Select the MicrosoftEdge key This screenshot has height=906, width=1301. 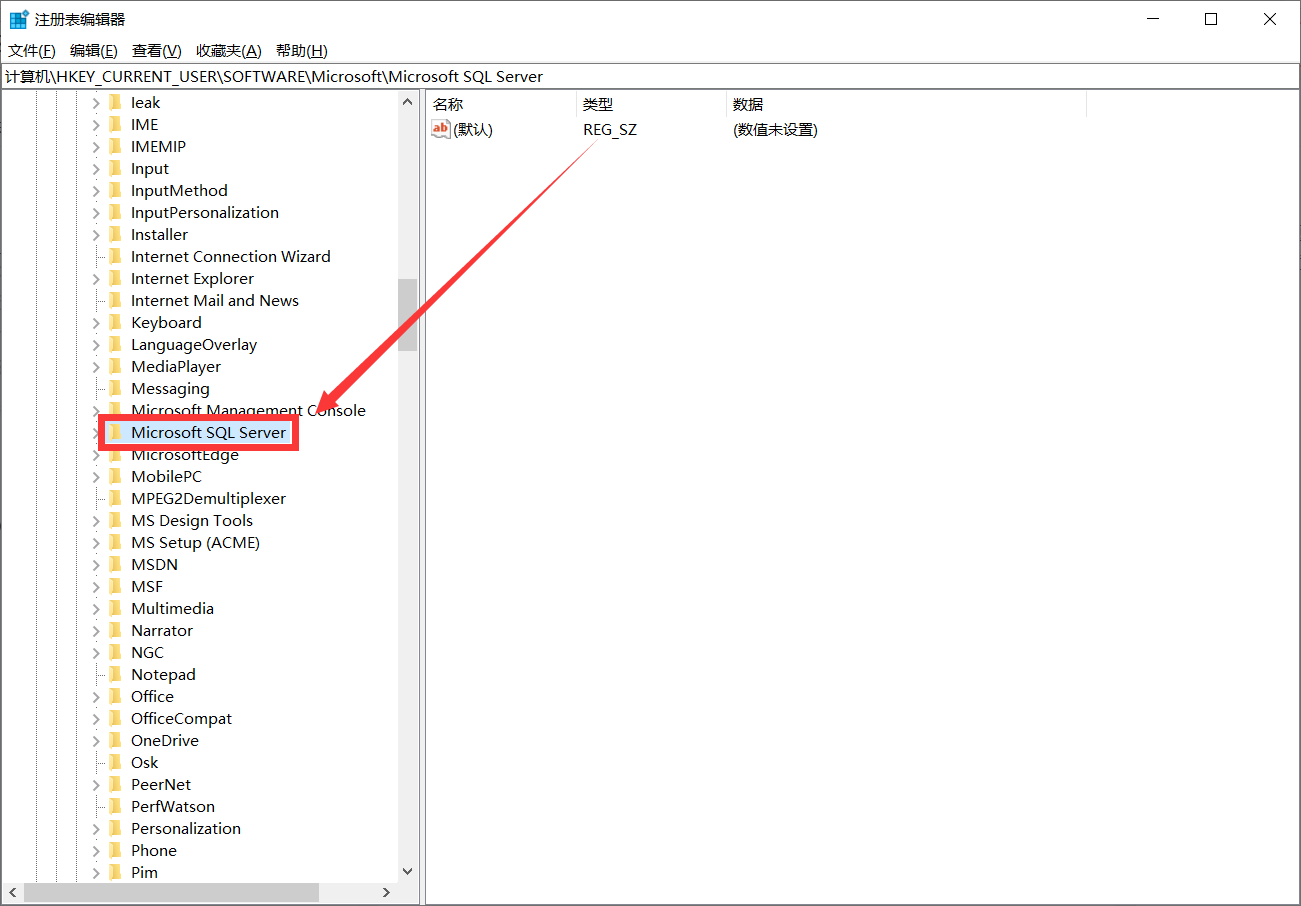pyautogui.click(x=185, y=454)
